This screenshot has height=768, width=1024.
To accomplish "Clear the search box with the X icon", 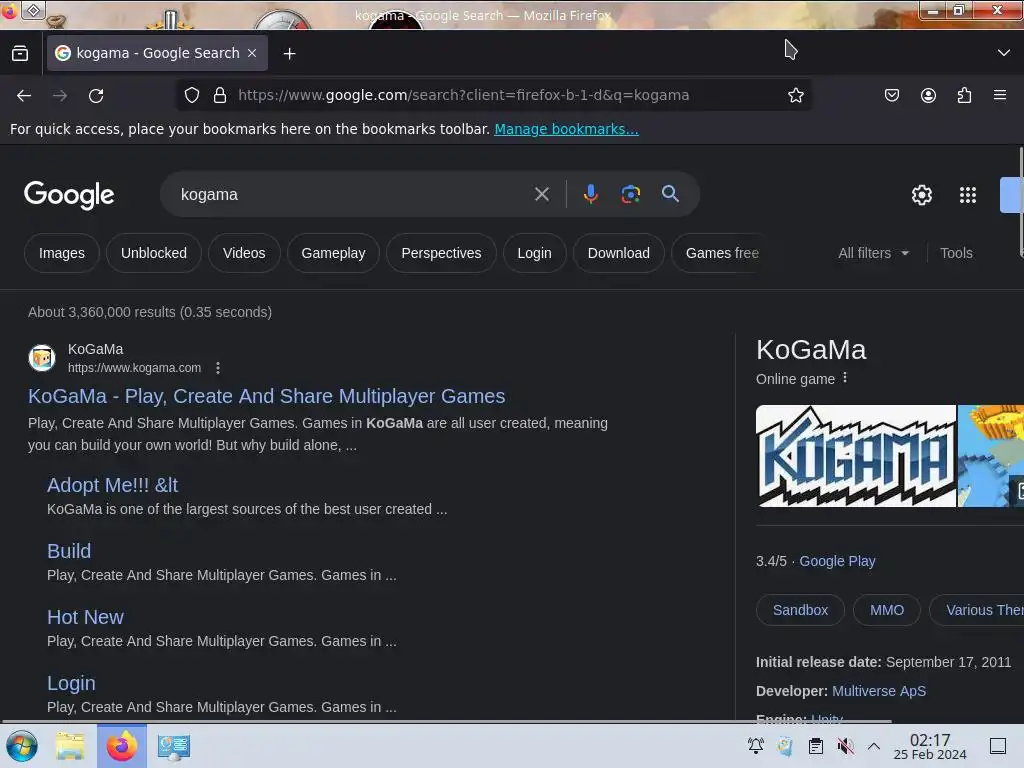I will click(x=541, y=194).
